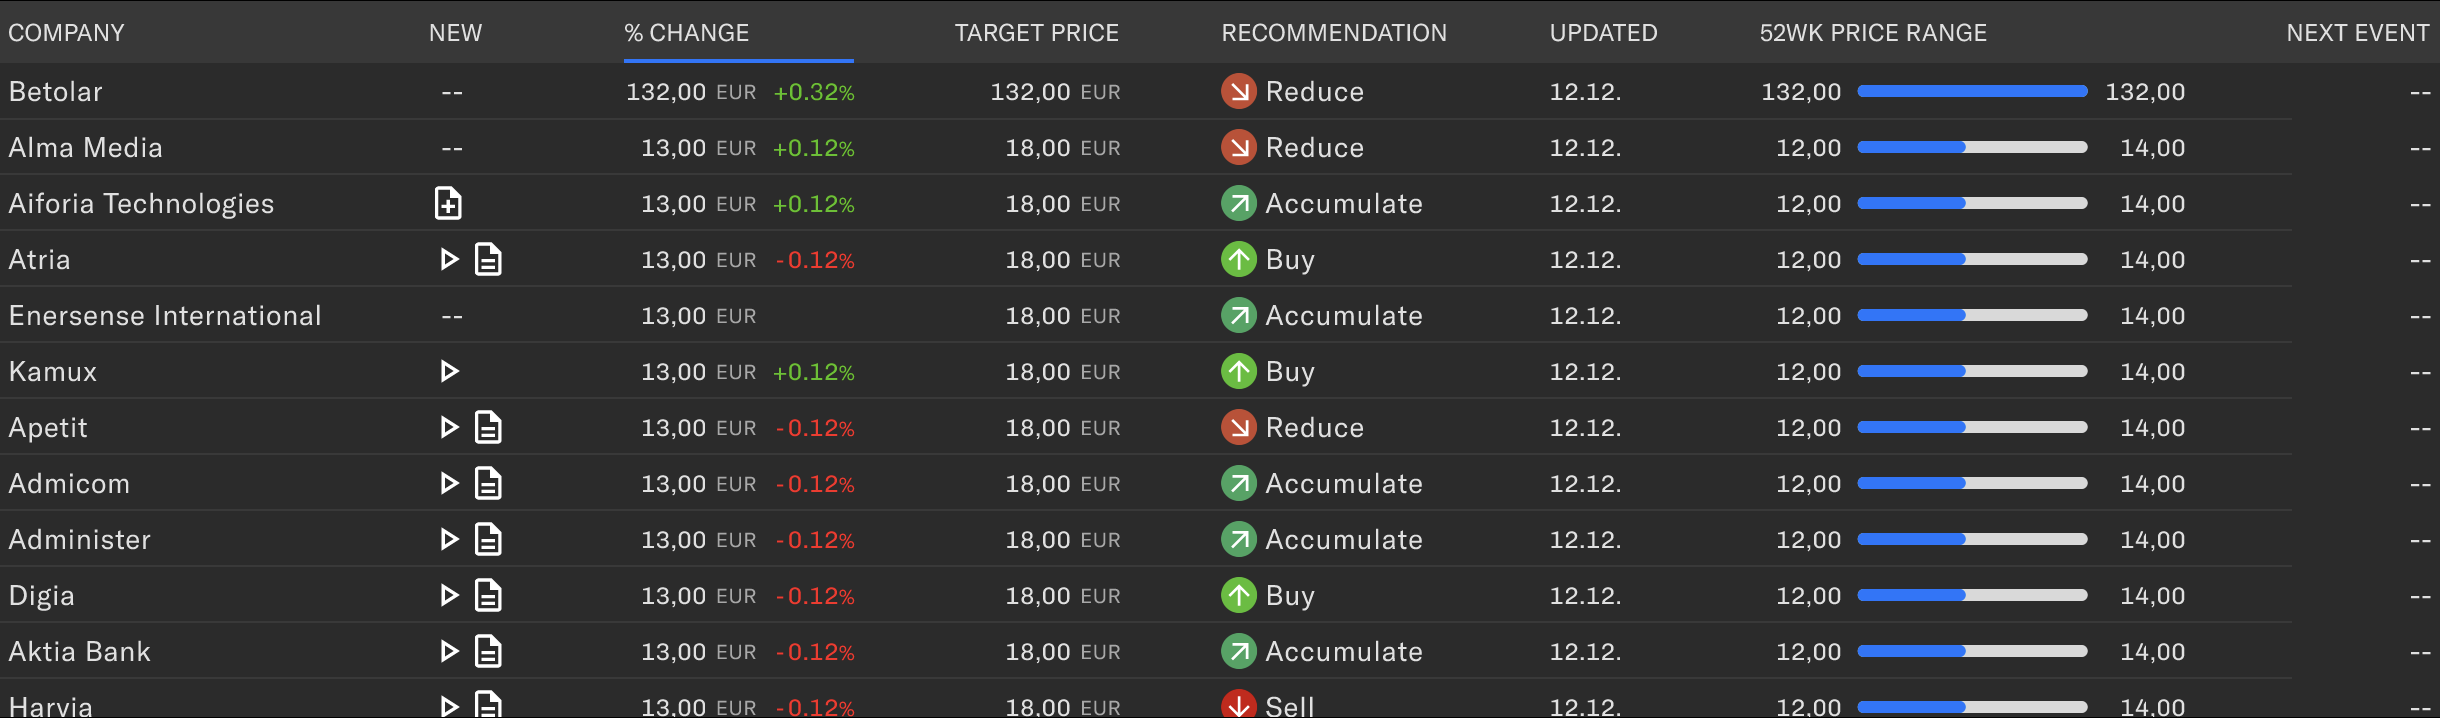Open document icon in Atria row

tap(488, 260)
